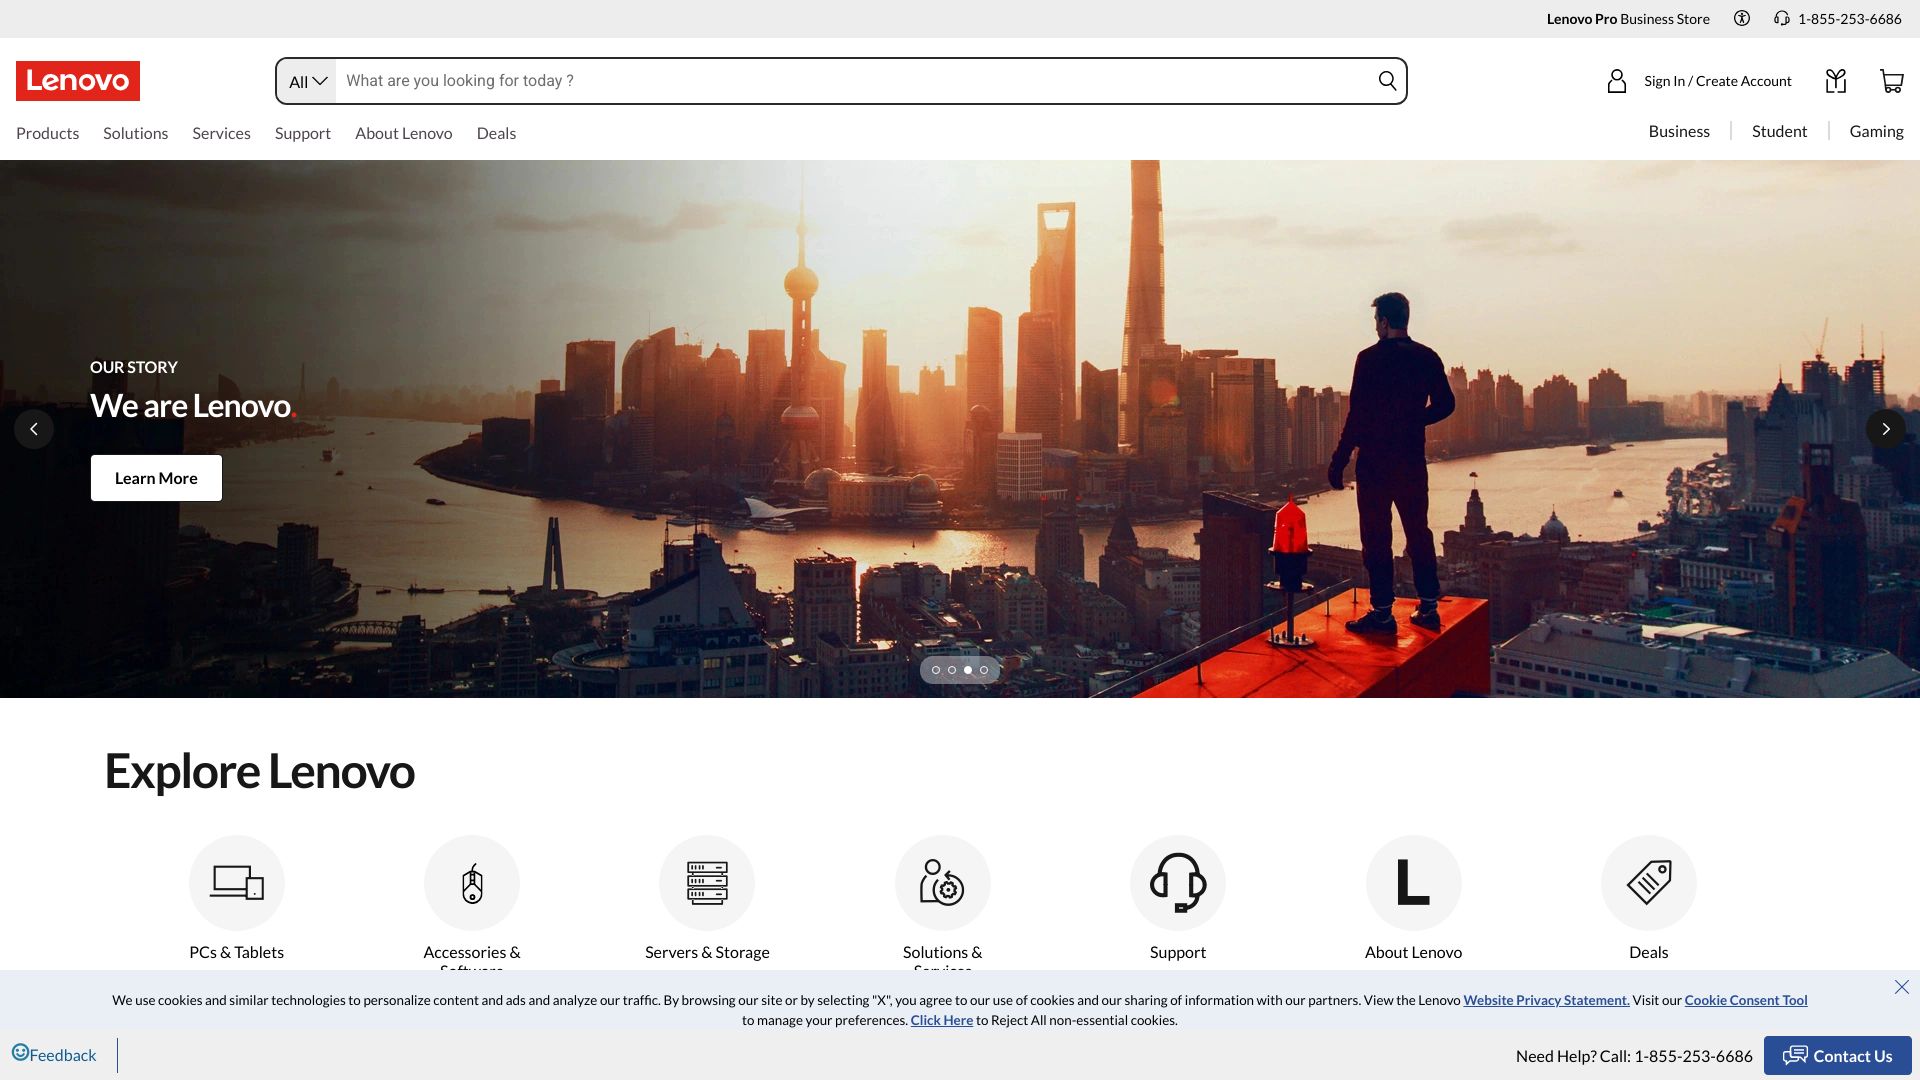This screenshot has height=1080, width=1920.
Task: Select the second carousel dot indicator
Action: 952,670
